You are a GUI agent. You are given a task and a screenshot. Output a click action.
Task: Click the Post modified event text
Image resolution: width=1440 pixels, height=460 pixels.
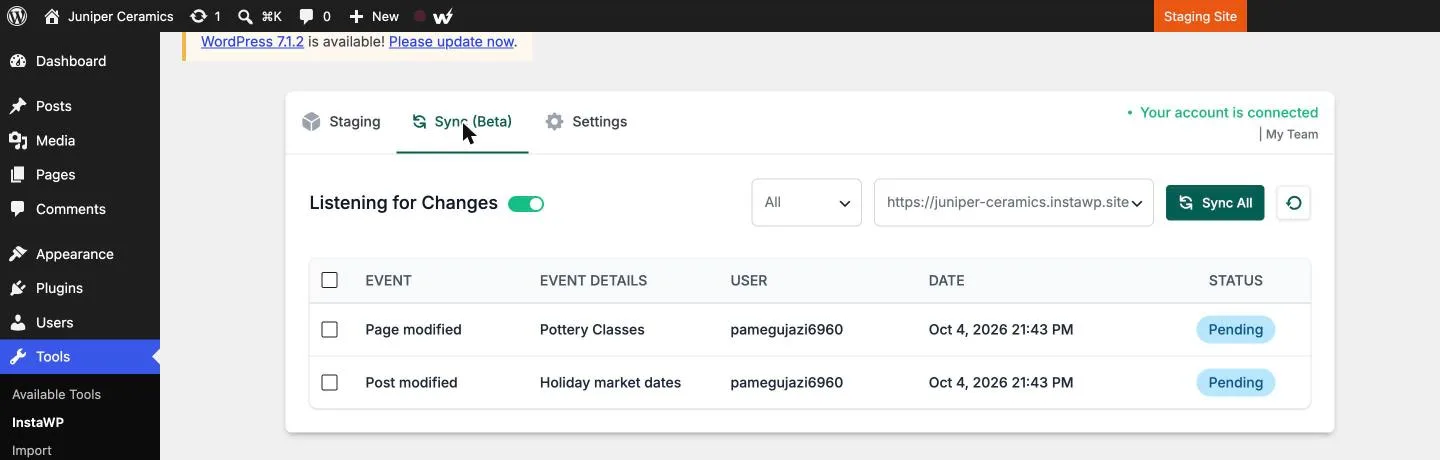(x=412, y=382)
